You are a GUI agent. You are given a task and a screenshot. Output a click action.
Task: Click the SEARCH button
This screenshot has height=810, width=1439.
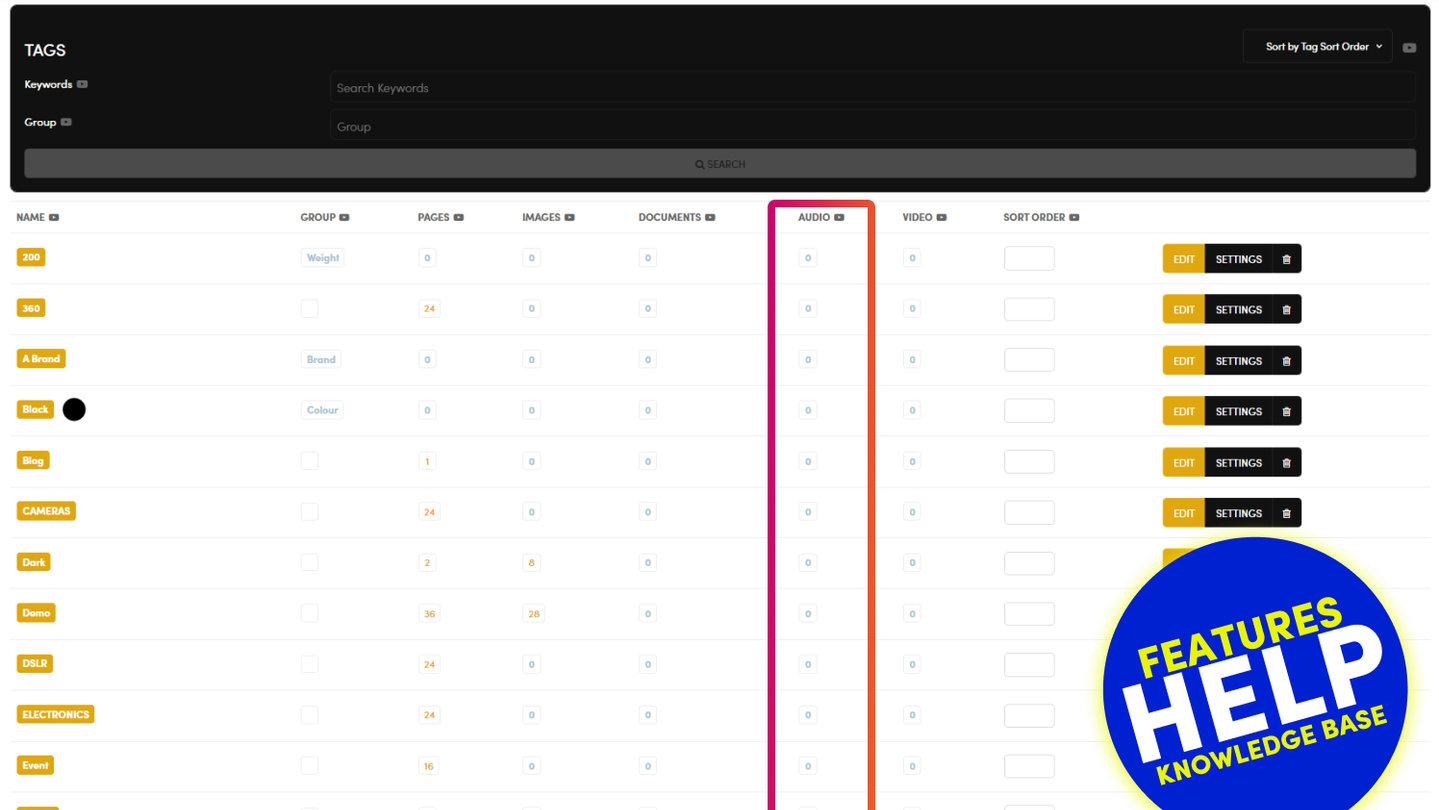(720, 164)
